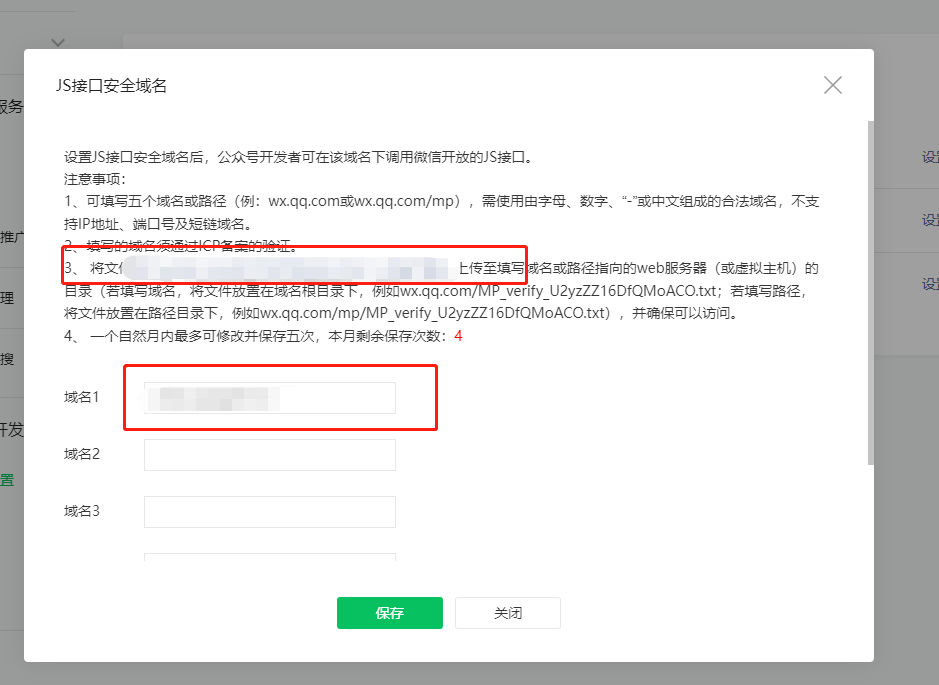The width and height of the screenshot is (939, 685).
Task: Focus the 域名1 input field
Action: tap(270, 398)
